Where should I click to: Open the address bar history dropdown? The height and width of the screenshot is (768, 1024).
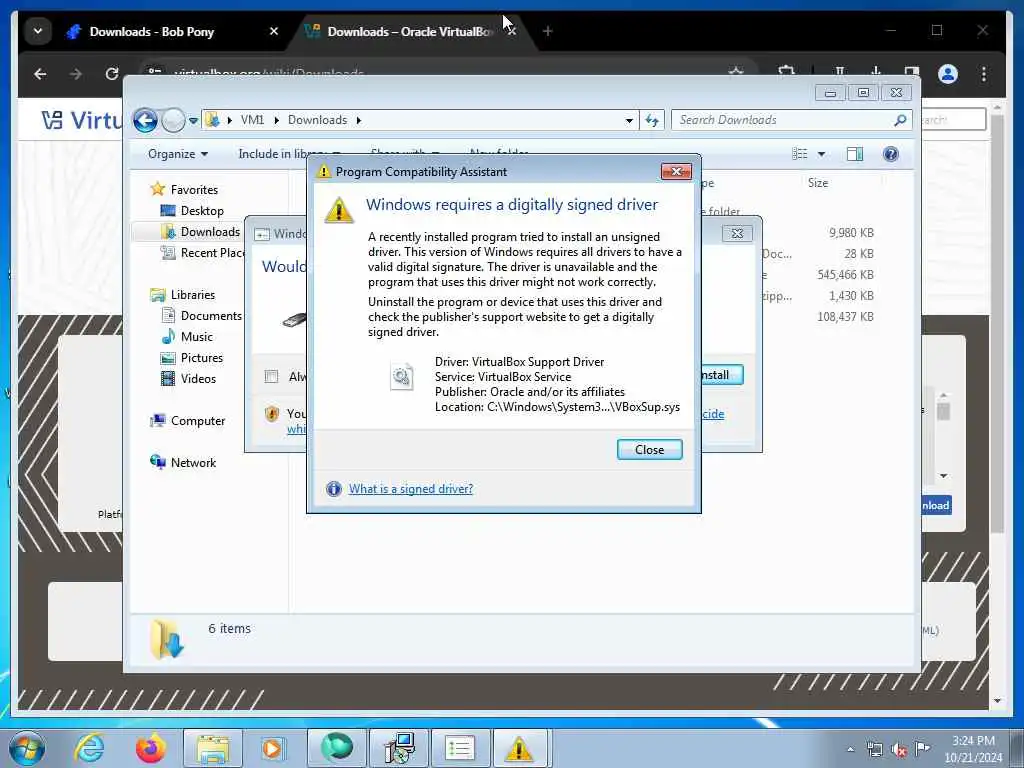629,120
